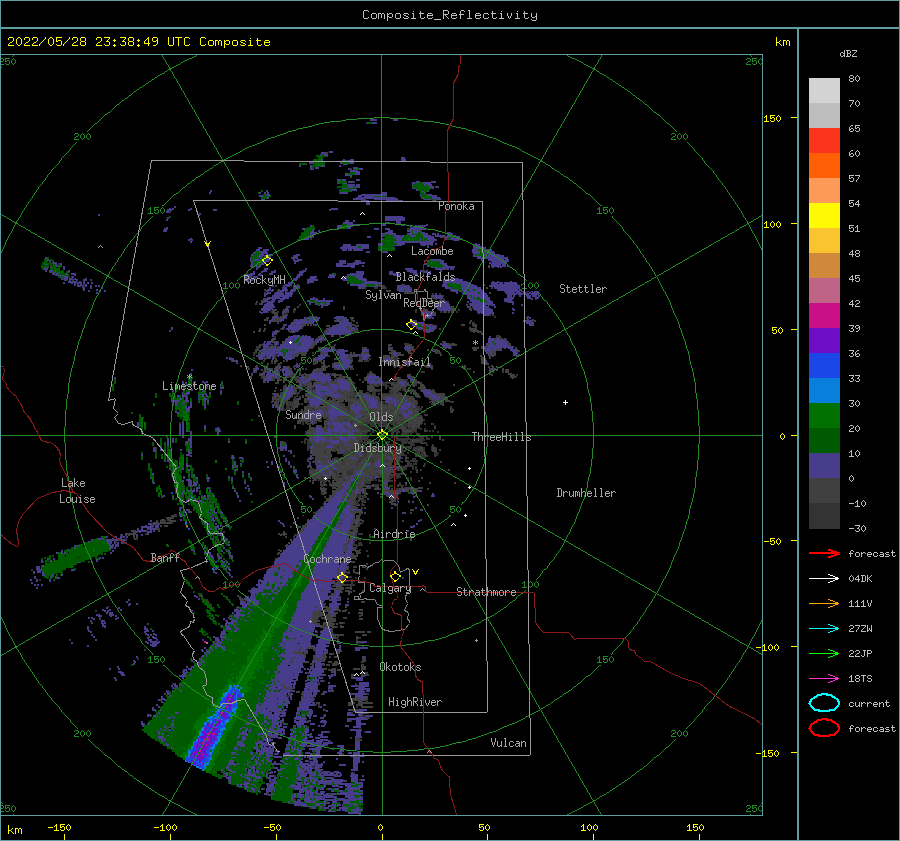Click the red forecast arrow legend icon

pos(824,553)
